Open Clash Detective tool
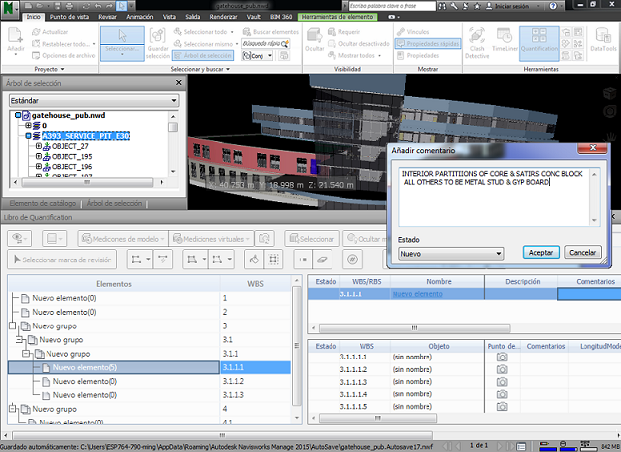 477,43
